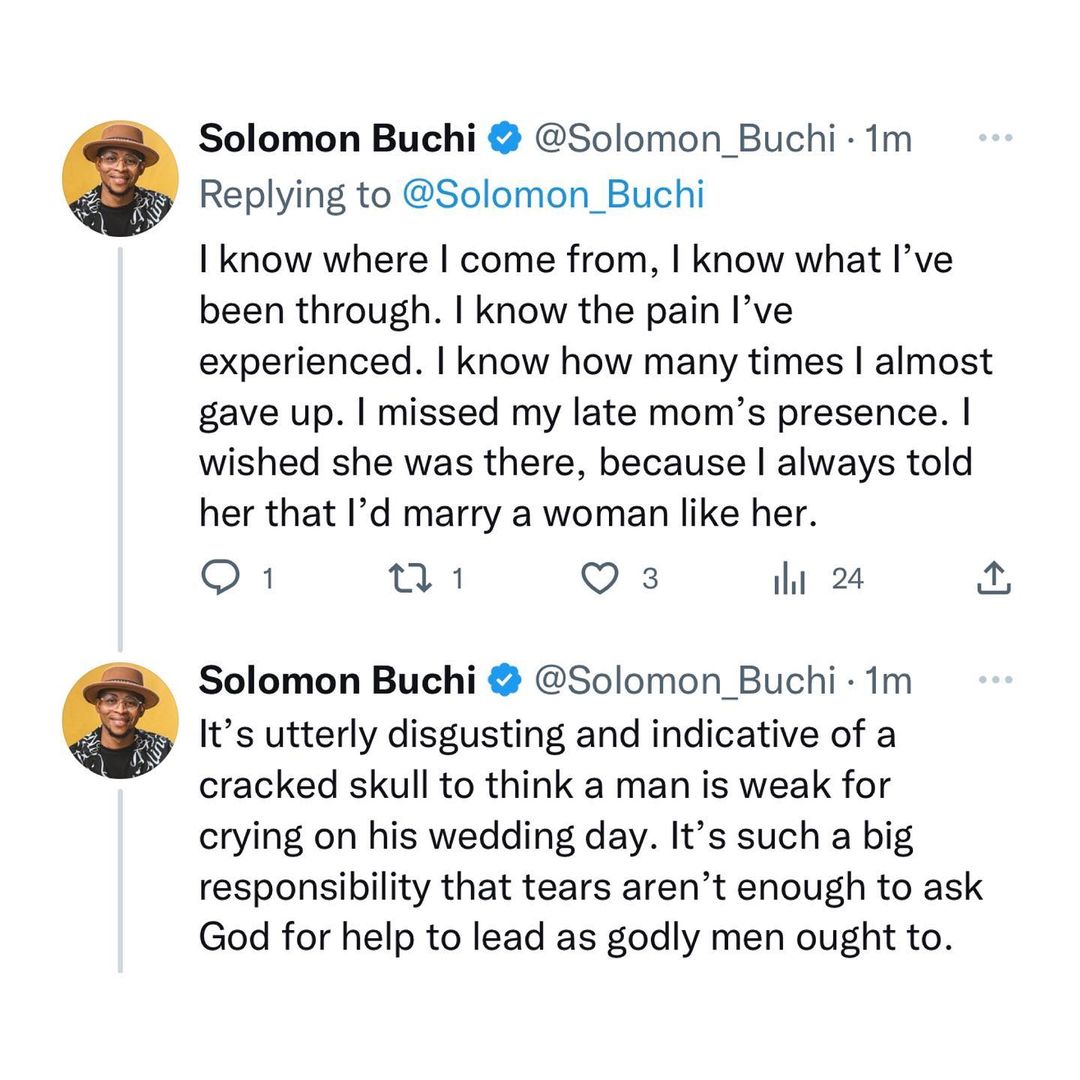Open more options on wedding day tweet
The height and width of the screenshot is (1080, 1080).
pyautogui.click(x=995, y=680)
